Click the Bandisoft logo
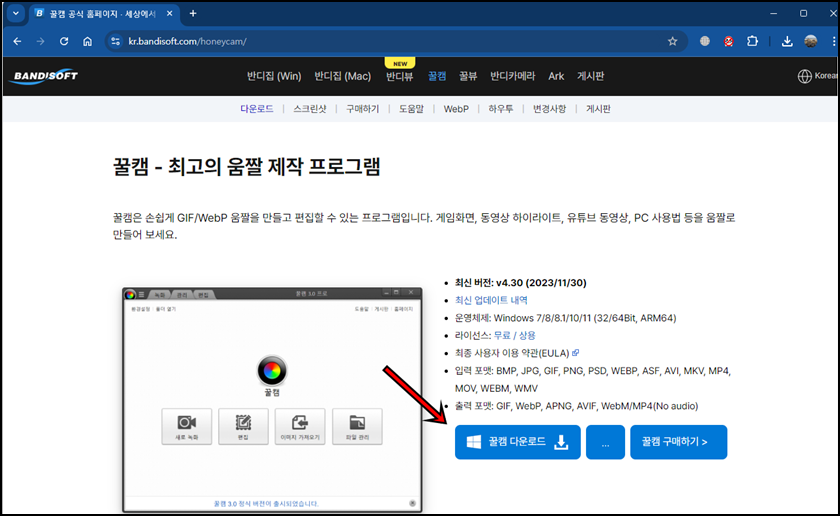This screenshot has height=516, width=840. [x=44, y=76]
